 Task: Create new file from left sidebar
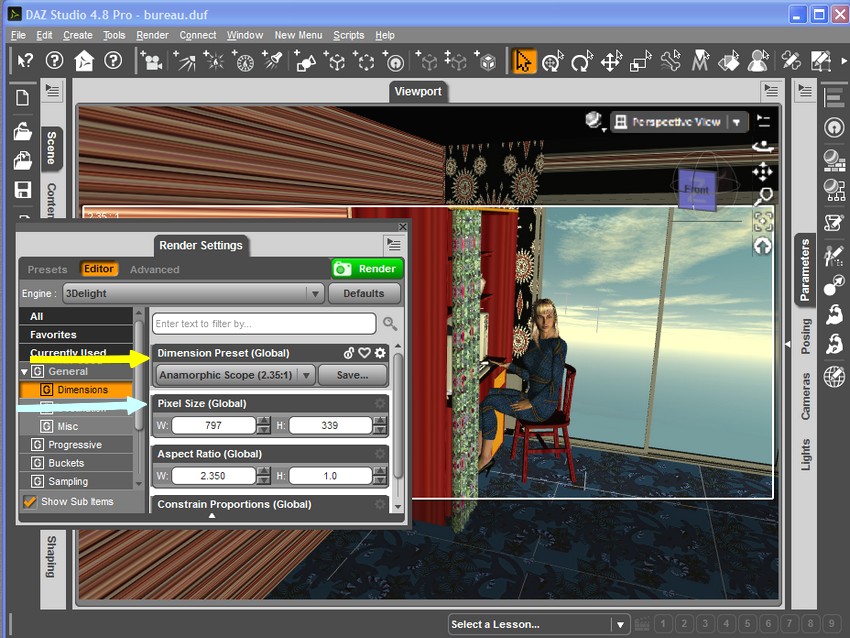point(22,98)
